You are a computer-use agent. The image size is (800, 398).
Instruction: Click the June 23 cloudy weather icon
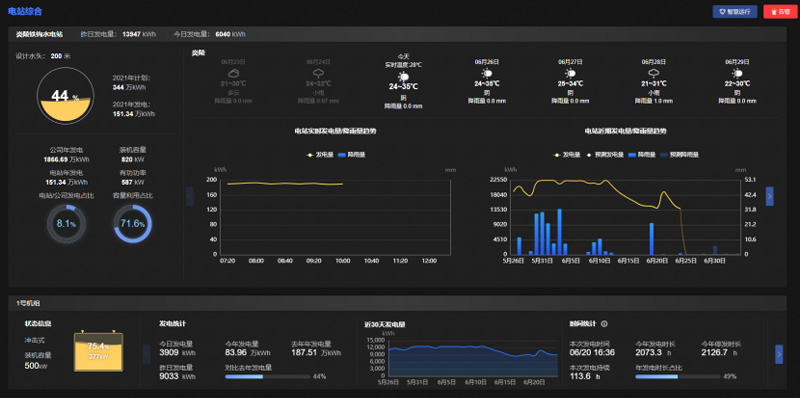coord(234,73)
